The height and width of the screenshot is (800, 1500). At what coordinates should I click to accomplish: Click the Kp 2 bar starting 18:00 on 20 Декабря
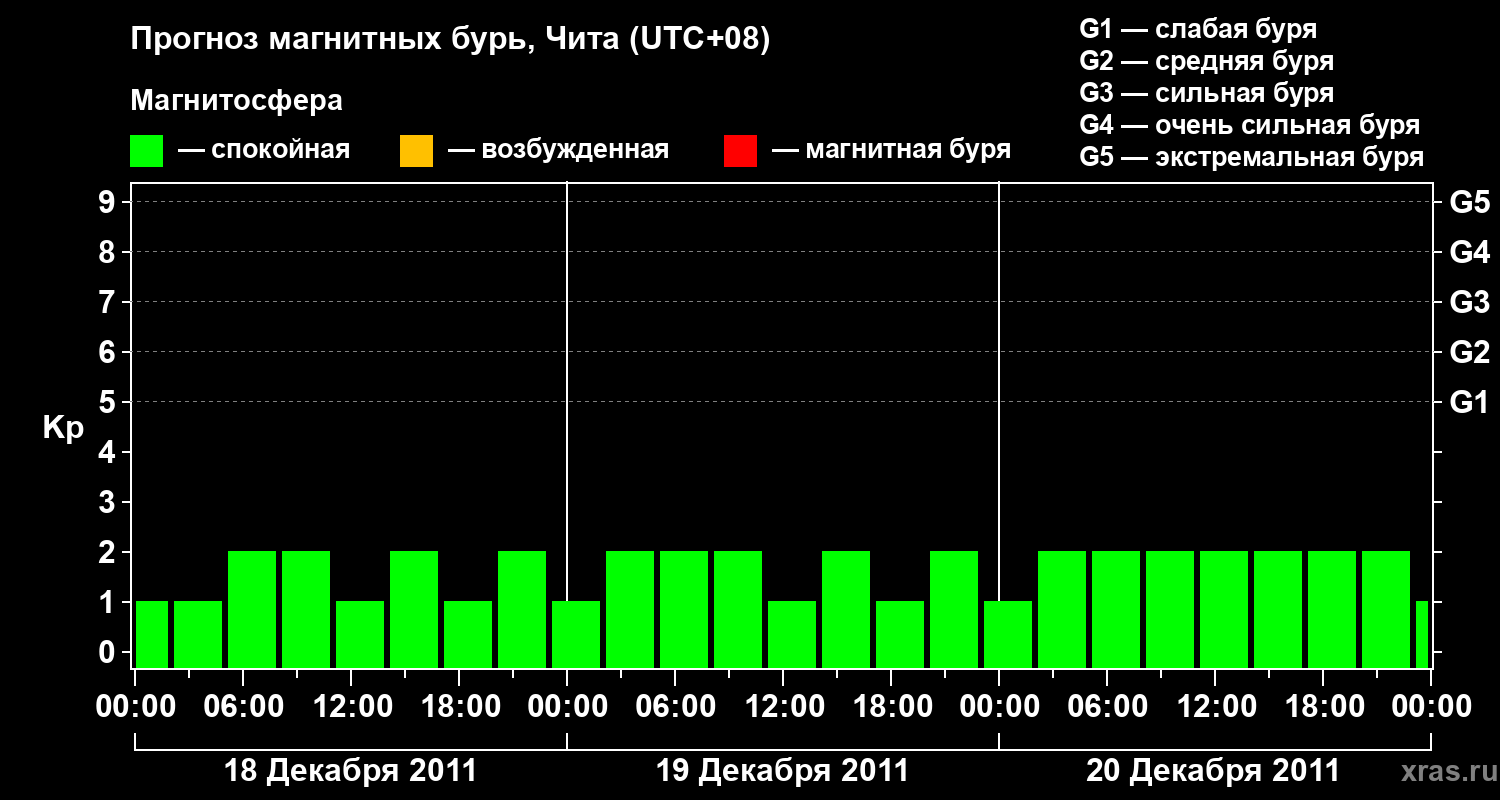(1332, 609)
